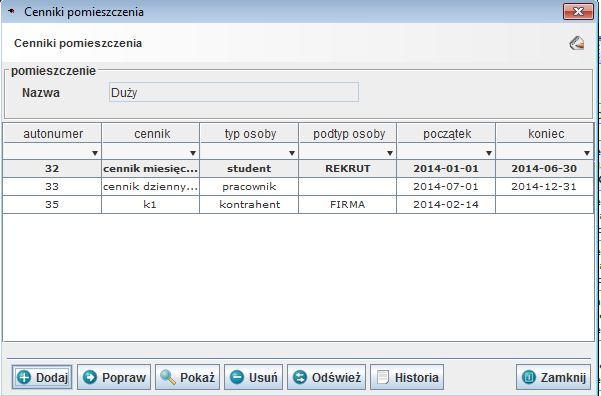
Task: Click the end date 2014-12-31
Action: coord(545,187)
